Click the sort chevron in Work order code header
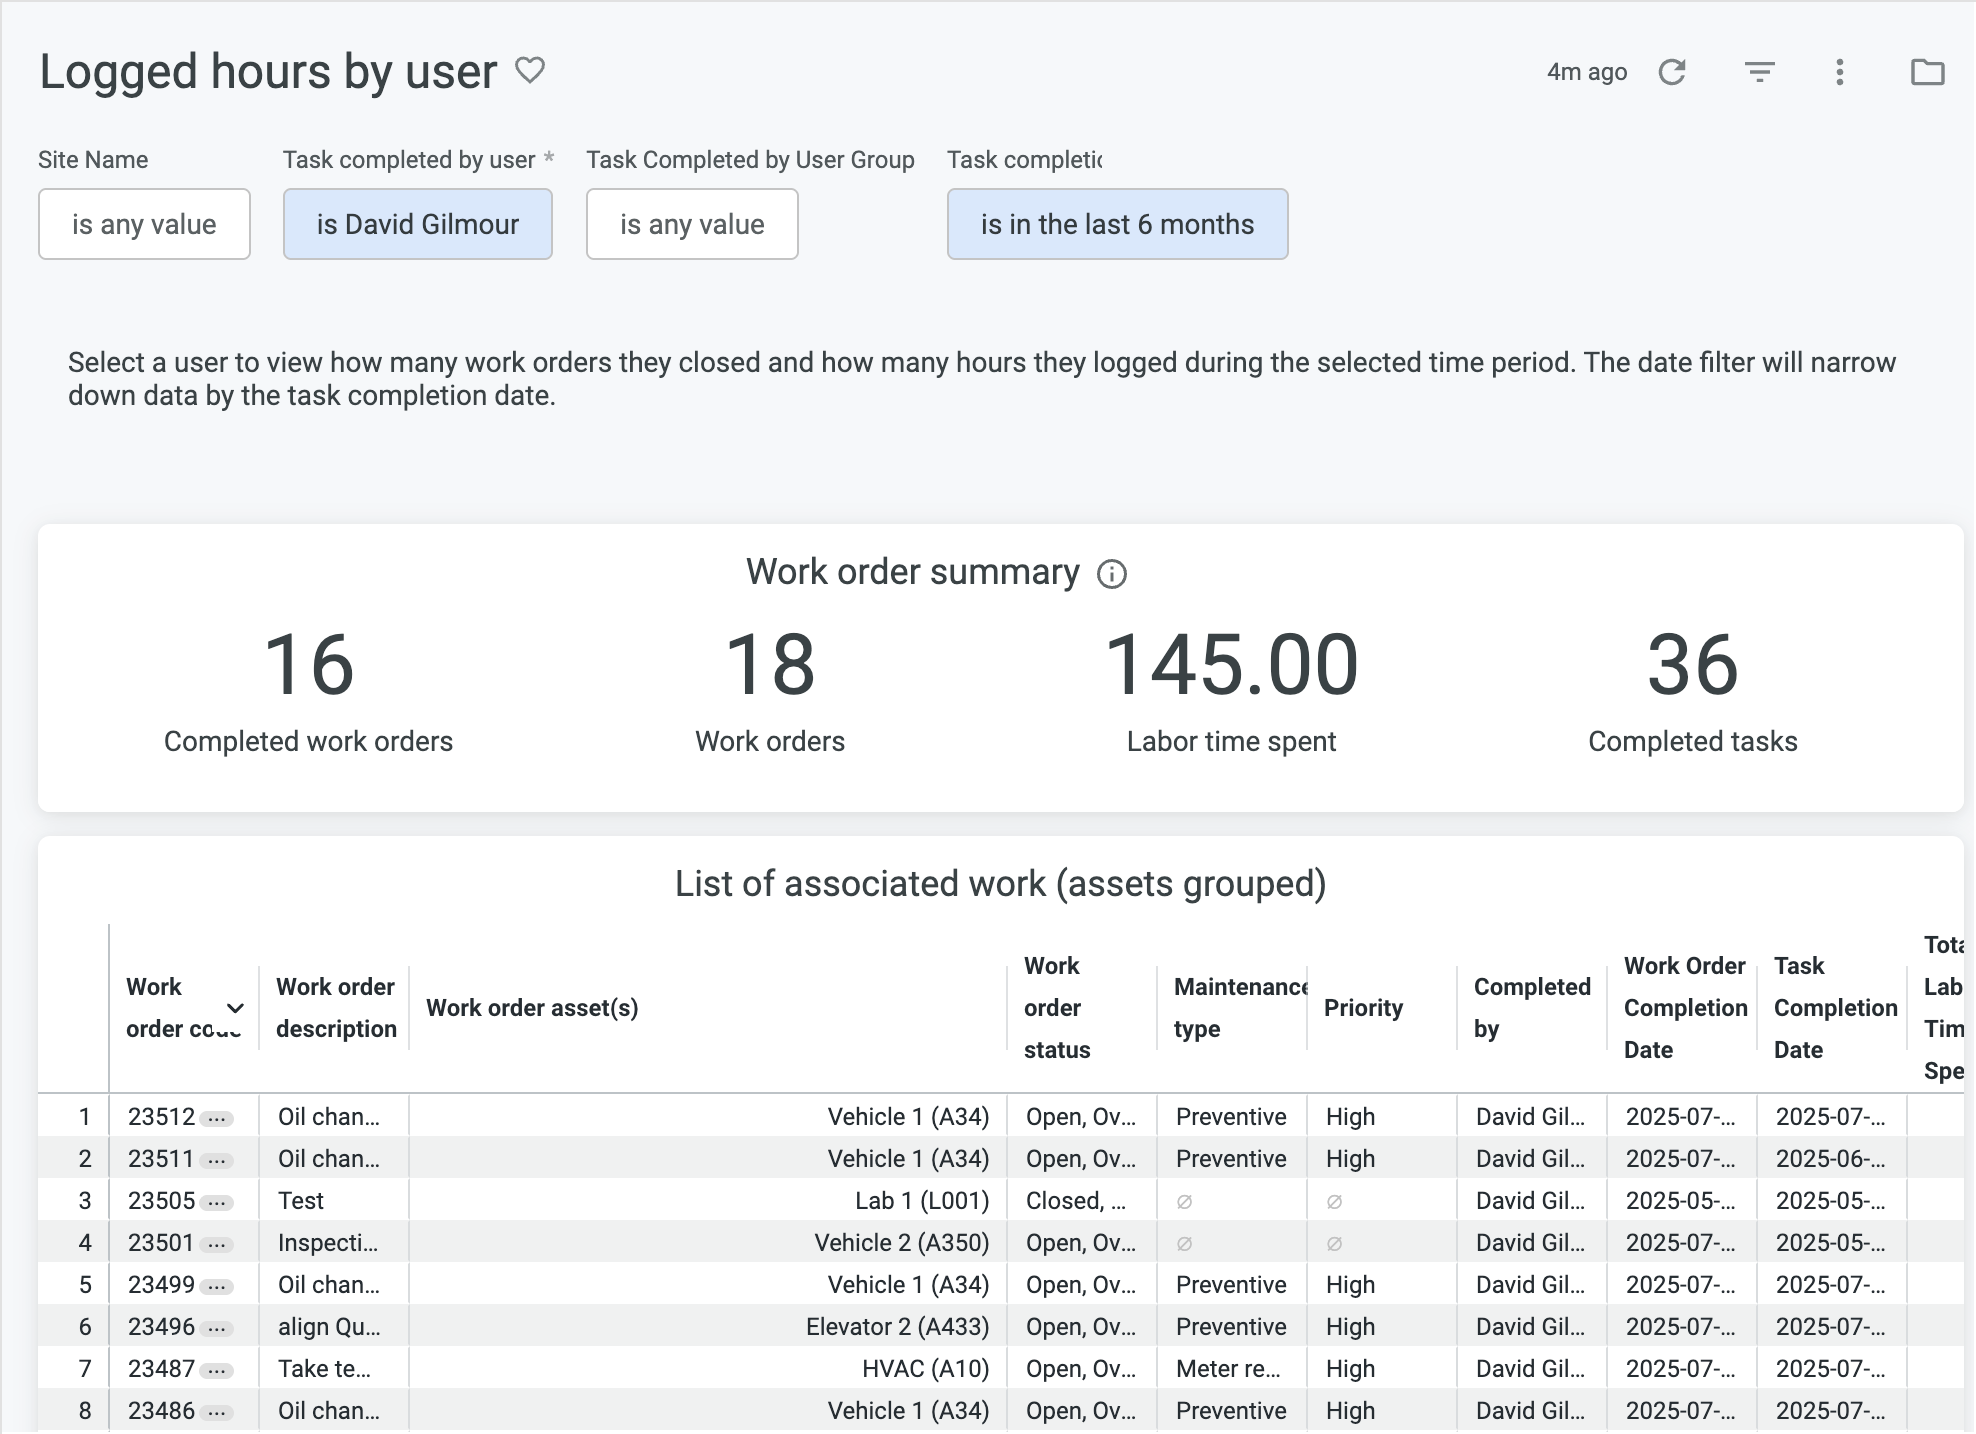This screenshot has height=1434, width=1976. click(234, 1009)
